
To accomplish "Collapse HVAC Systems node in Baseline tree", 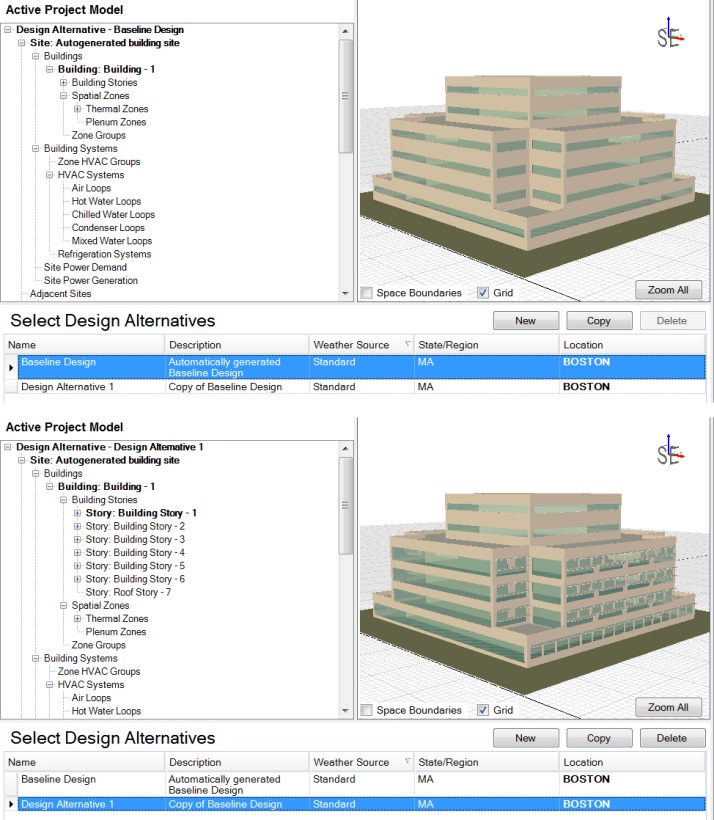I will pos(49,175).
